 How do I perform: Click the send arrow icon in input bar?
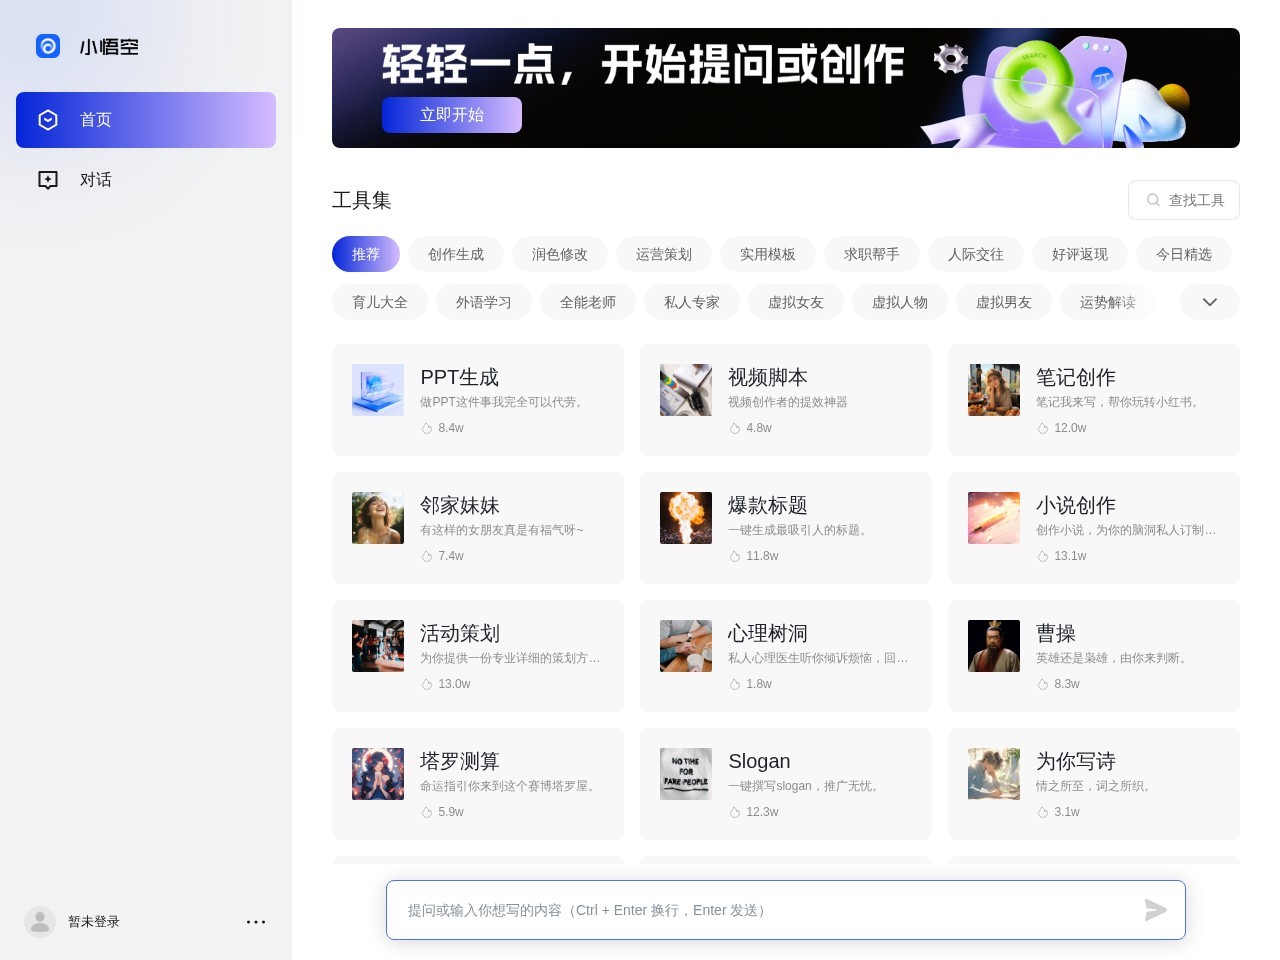click(x=1155, y=910)
